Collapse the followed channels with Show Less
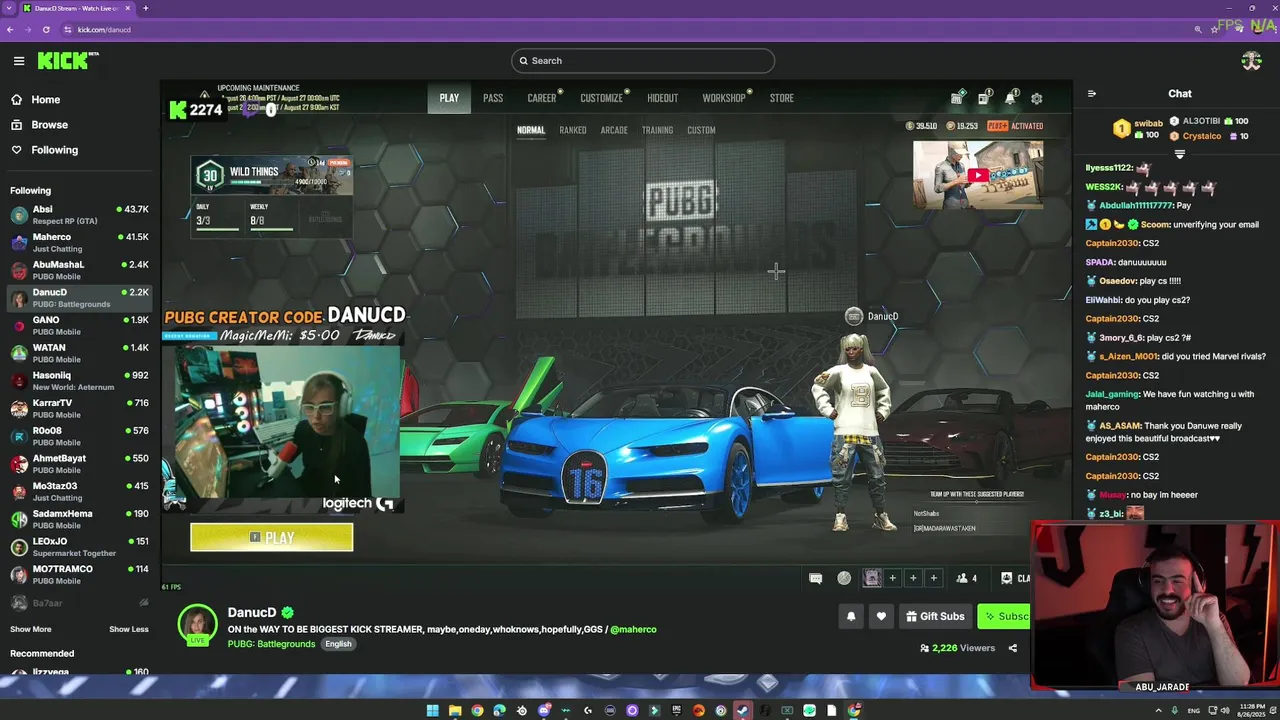 128,629
